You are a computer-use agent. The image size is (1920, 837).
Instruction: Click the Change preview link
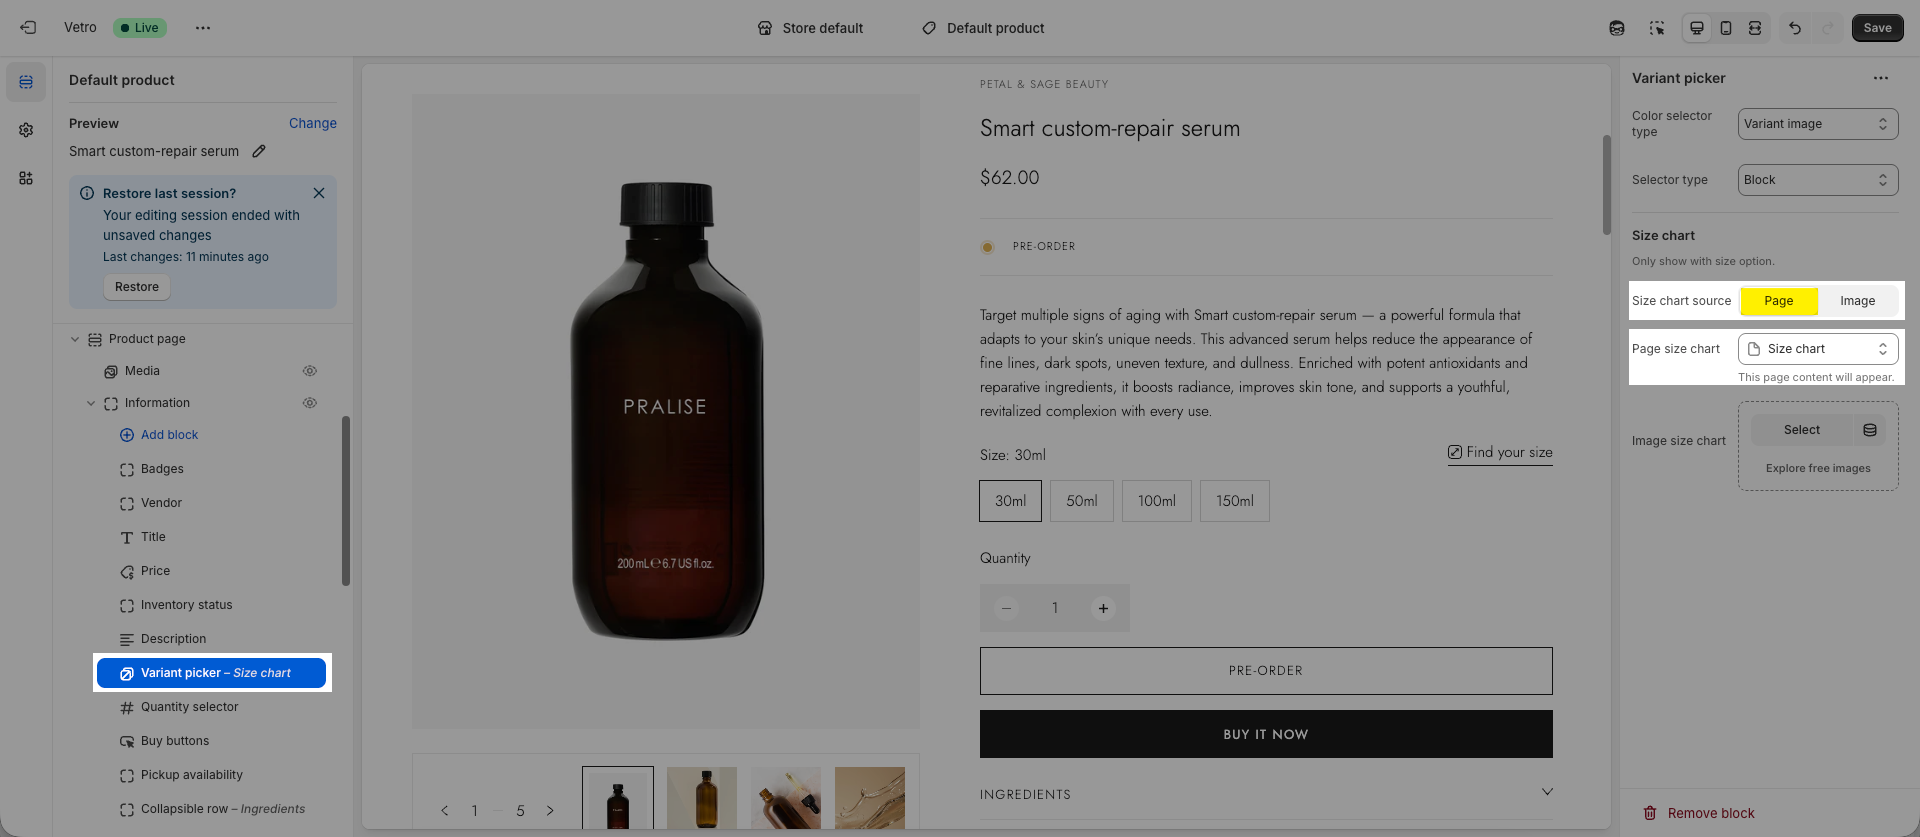click(312, 123)
